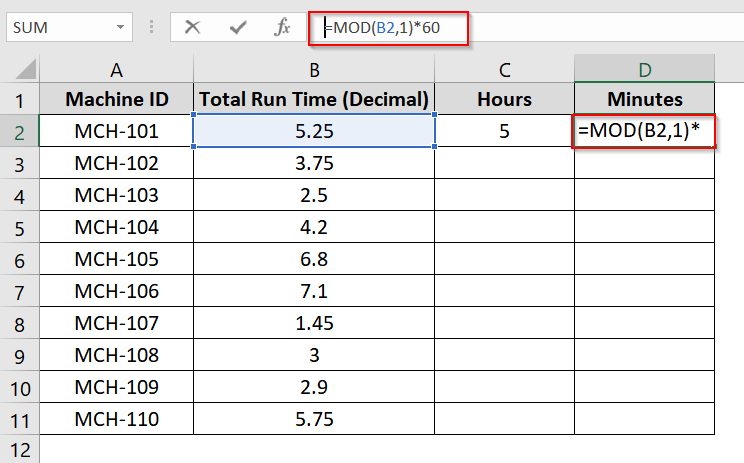
Task: Select cell with value 7.1
Action: pos(314,291)
